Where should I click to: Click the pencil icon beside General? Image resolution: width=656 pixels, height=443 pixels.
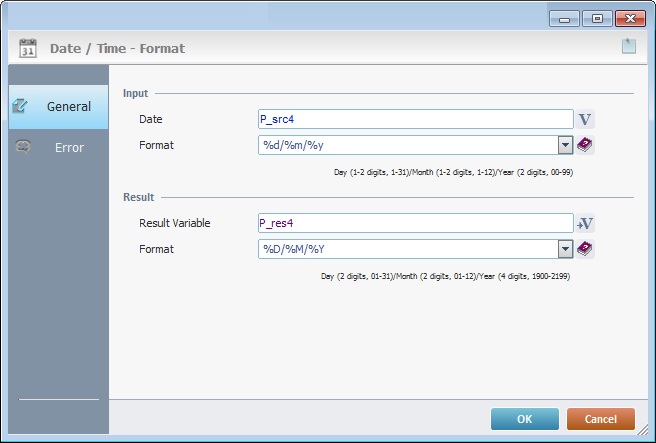click(20, 106)
